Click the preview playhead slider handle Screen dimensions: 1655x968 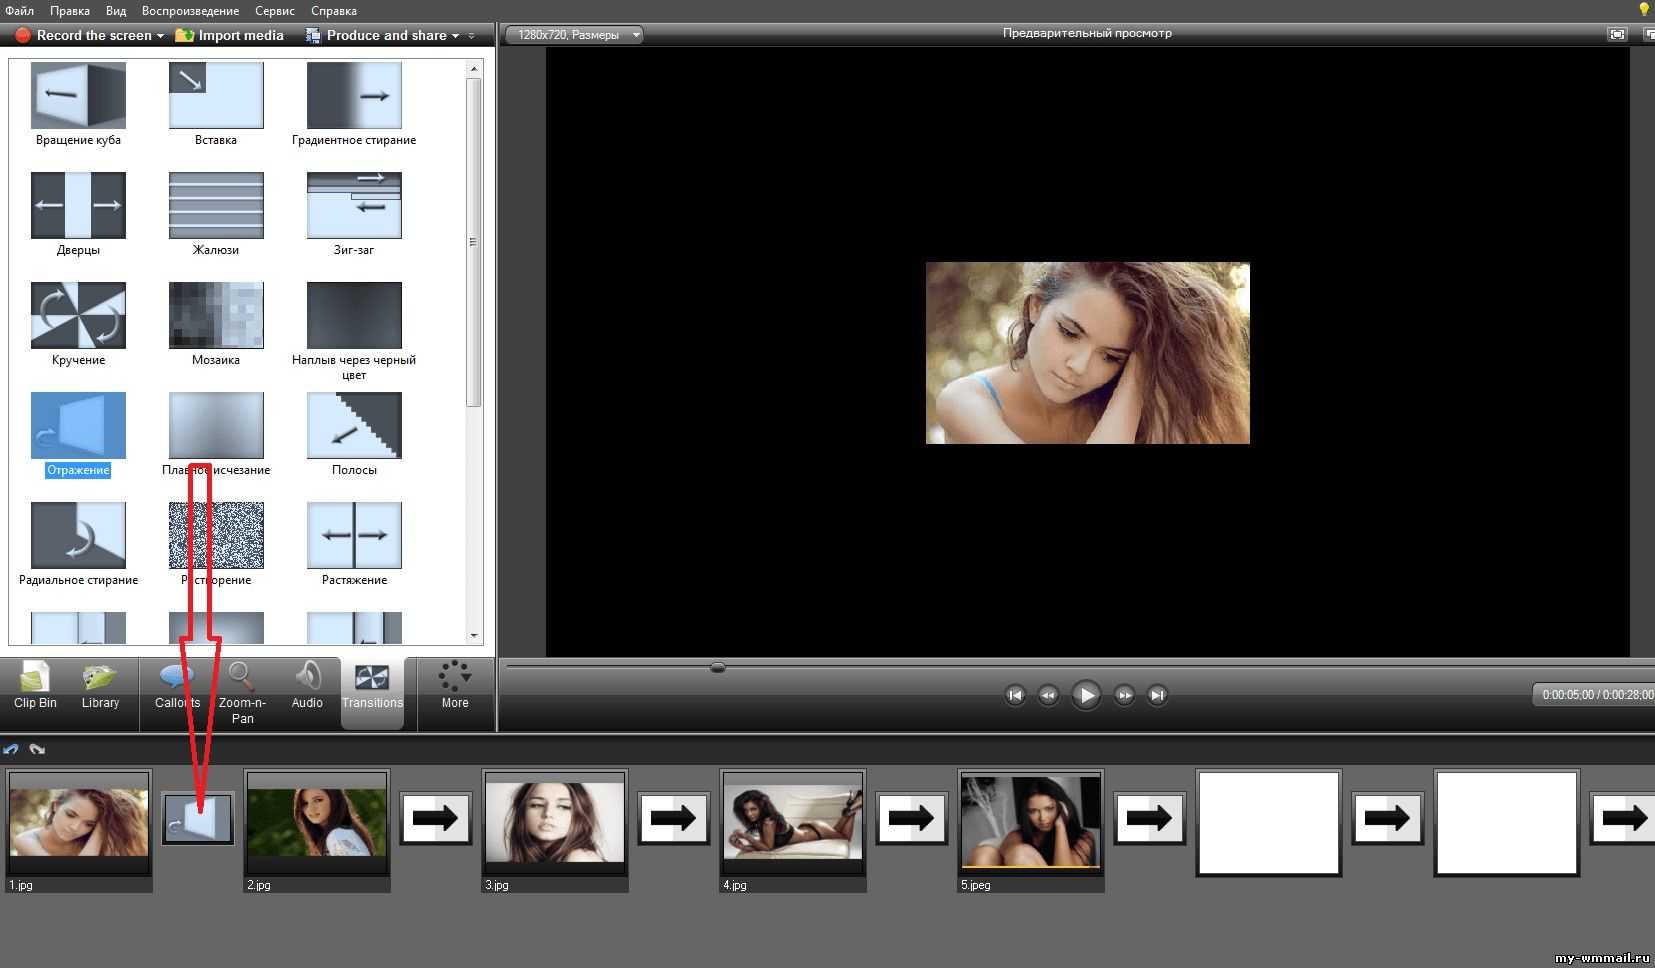717,667
